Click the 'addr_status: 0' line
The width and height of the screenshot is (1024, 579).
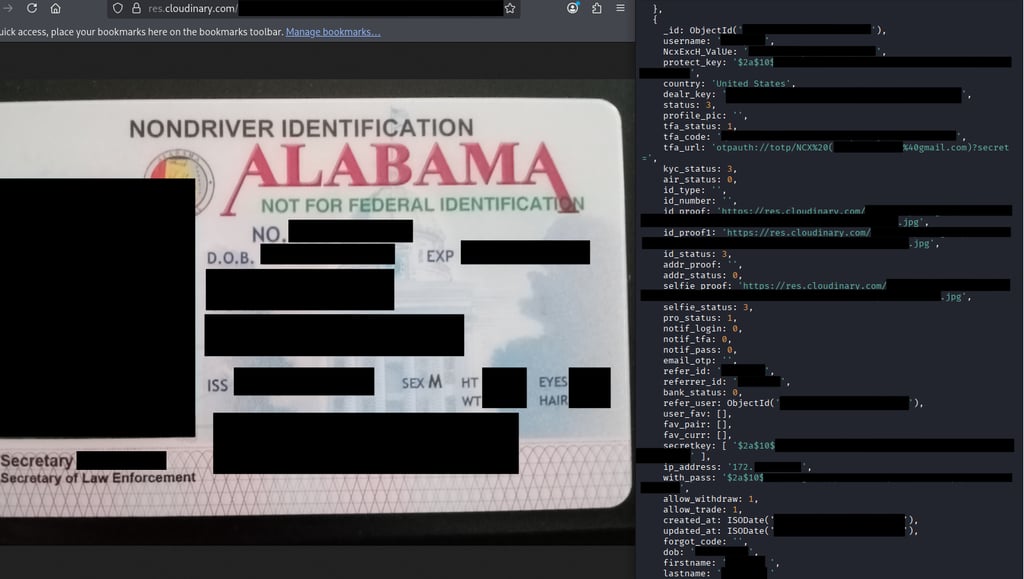[702, 275]
